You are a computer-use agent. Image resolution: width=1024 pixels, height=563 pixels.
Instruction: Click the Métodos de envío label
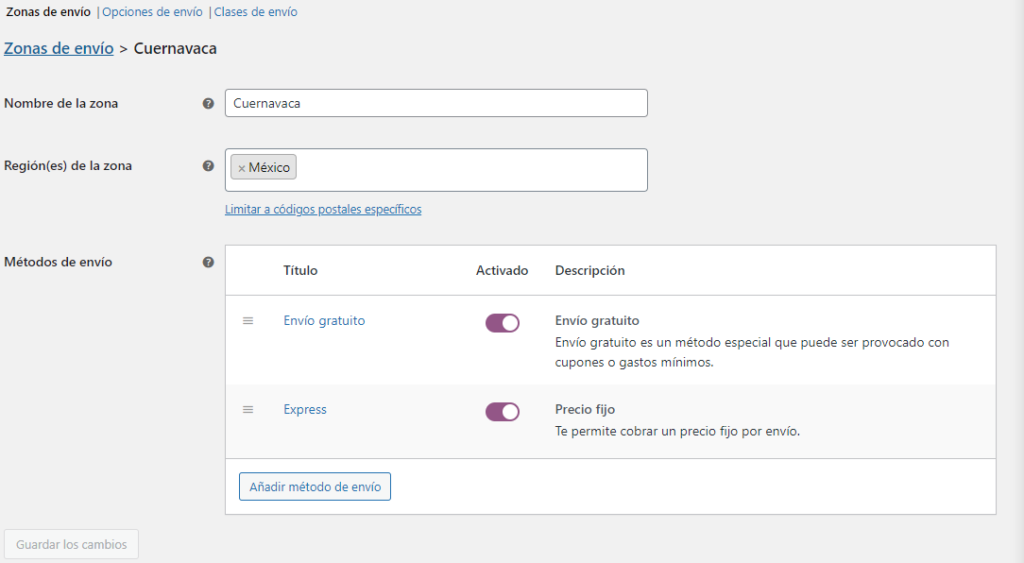pyautogui.click(x=58, y=262)
